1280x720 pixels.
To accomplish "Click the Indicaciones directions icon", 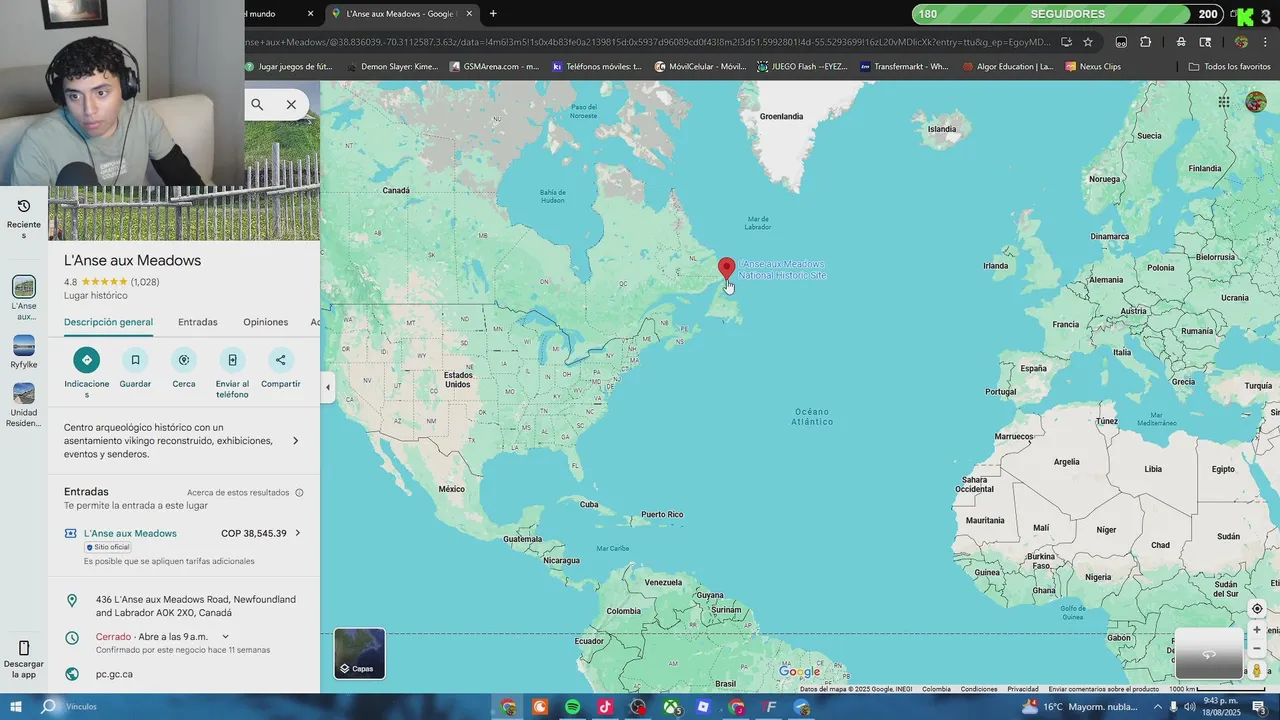I will (x=87, y=360).
